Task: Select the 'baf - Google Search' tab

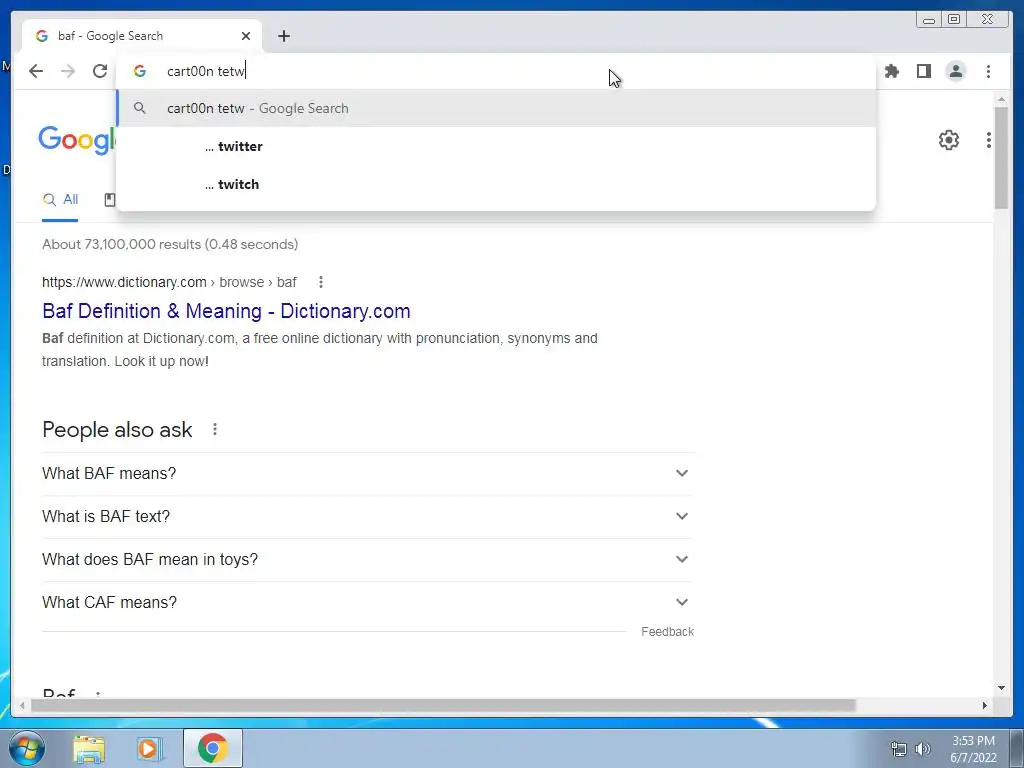Action: [142, 36]
